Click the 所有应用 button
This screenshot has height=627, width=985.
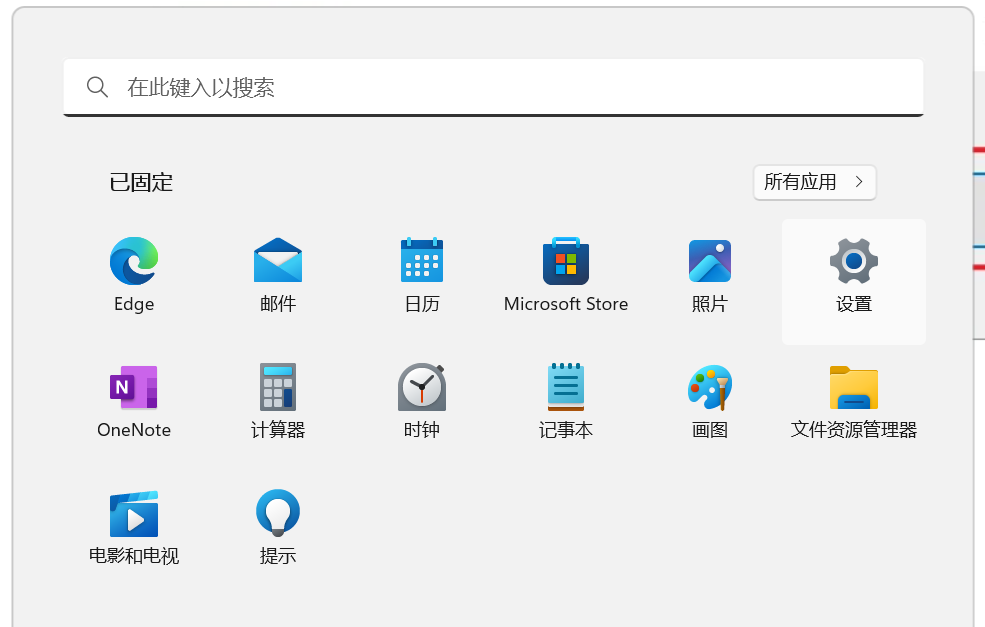coord(815,182)
